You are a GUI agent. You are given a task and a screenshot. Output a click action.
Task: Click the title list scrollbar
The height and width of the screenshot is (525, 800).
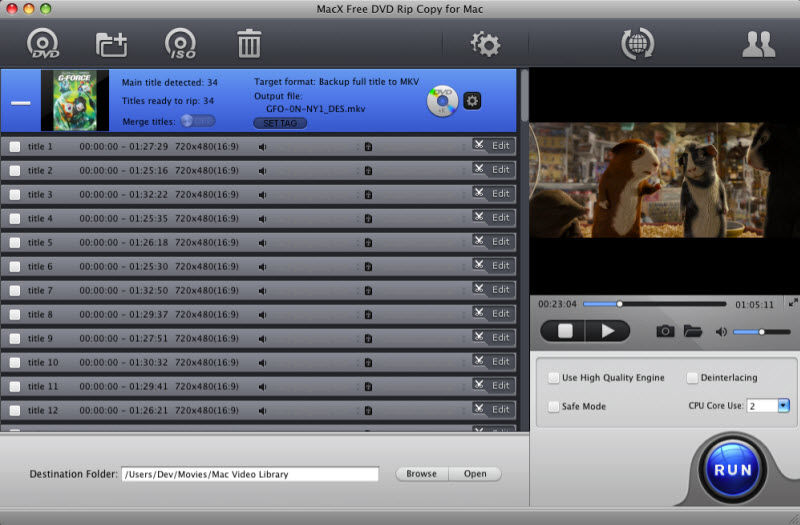(524, 96)
